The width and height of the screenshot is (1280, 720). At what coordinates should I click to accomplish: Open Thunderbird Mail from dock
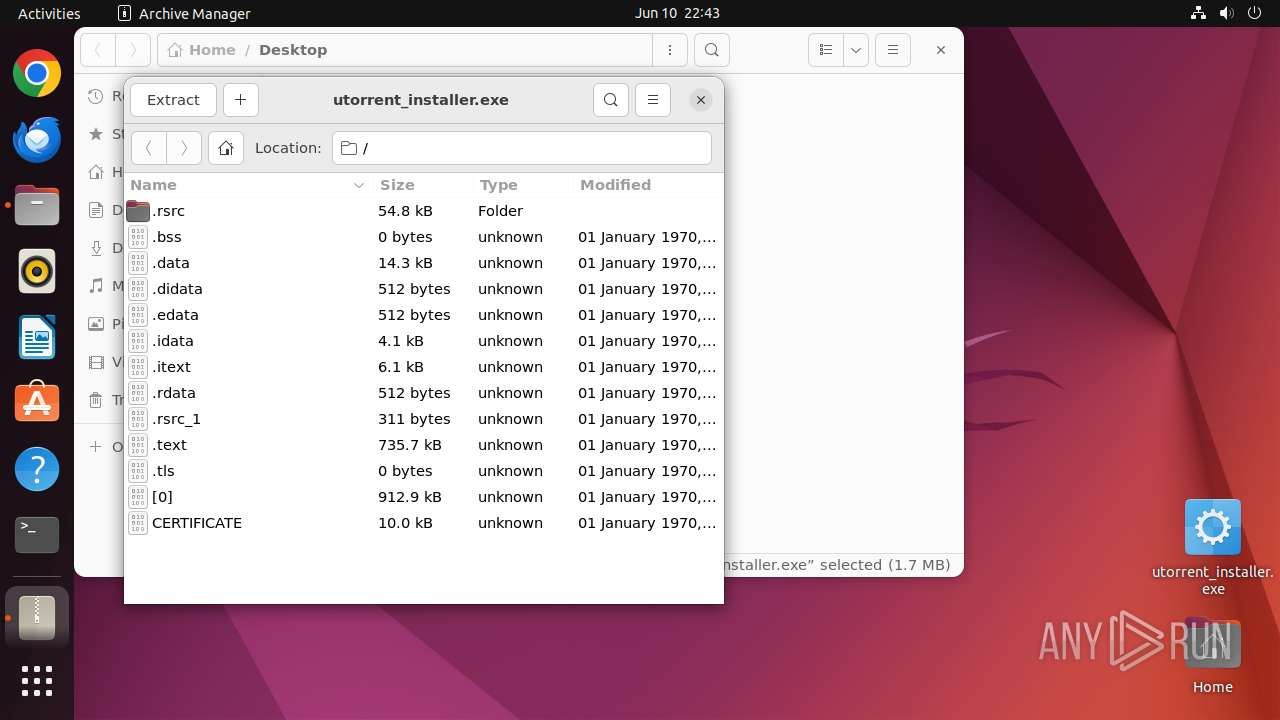click(37, 140)
